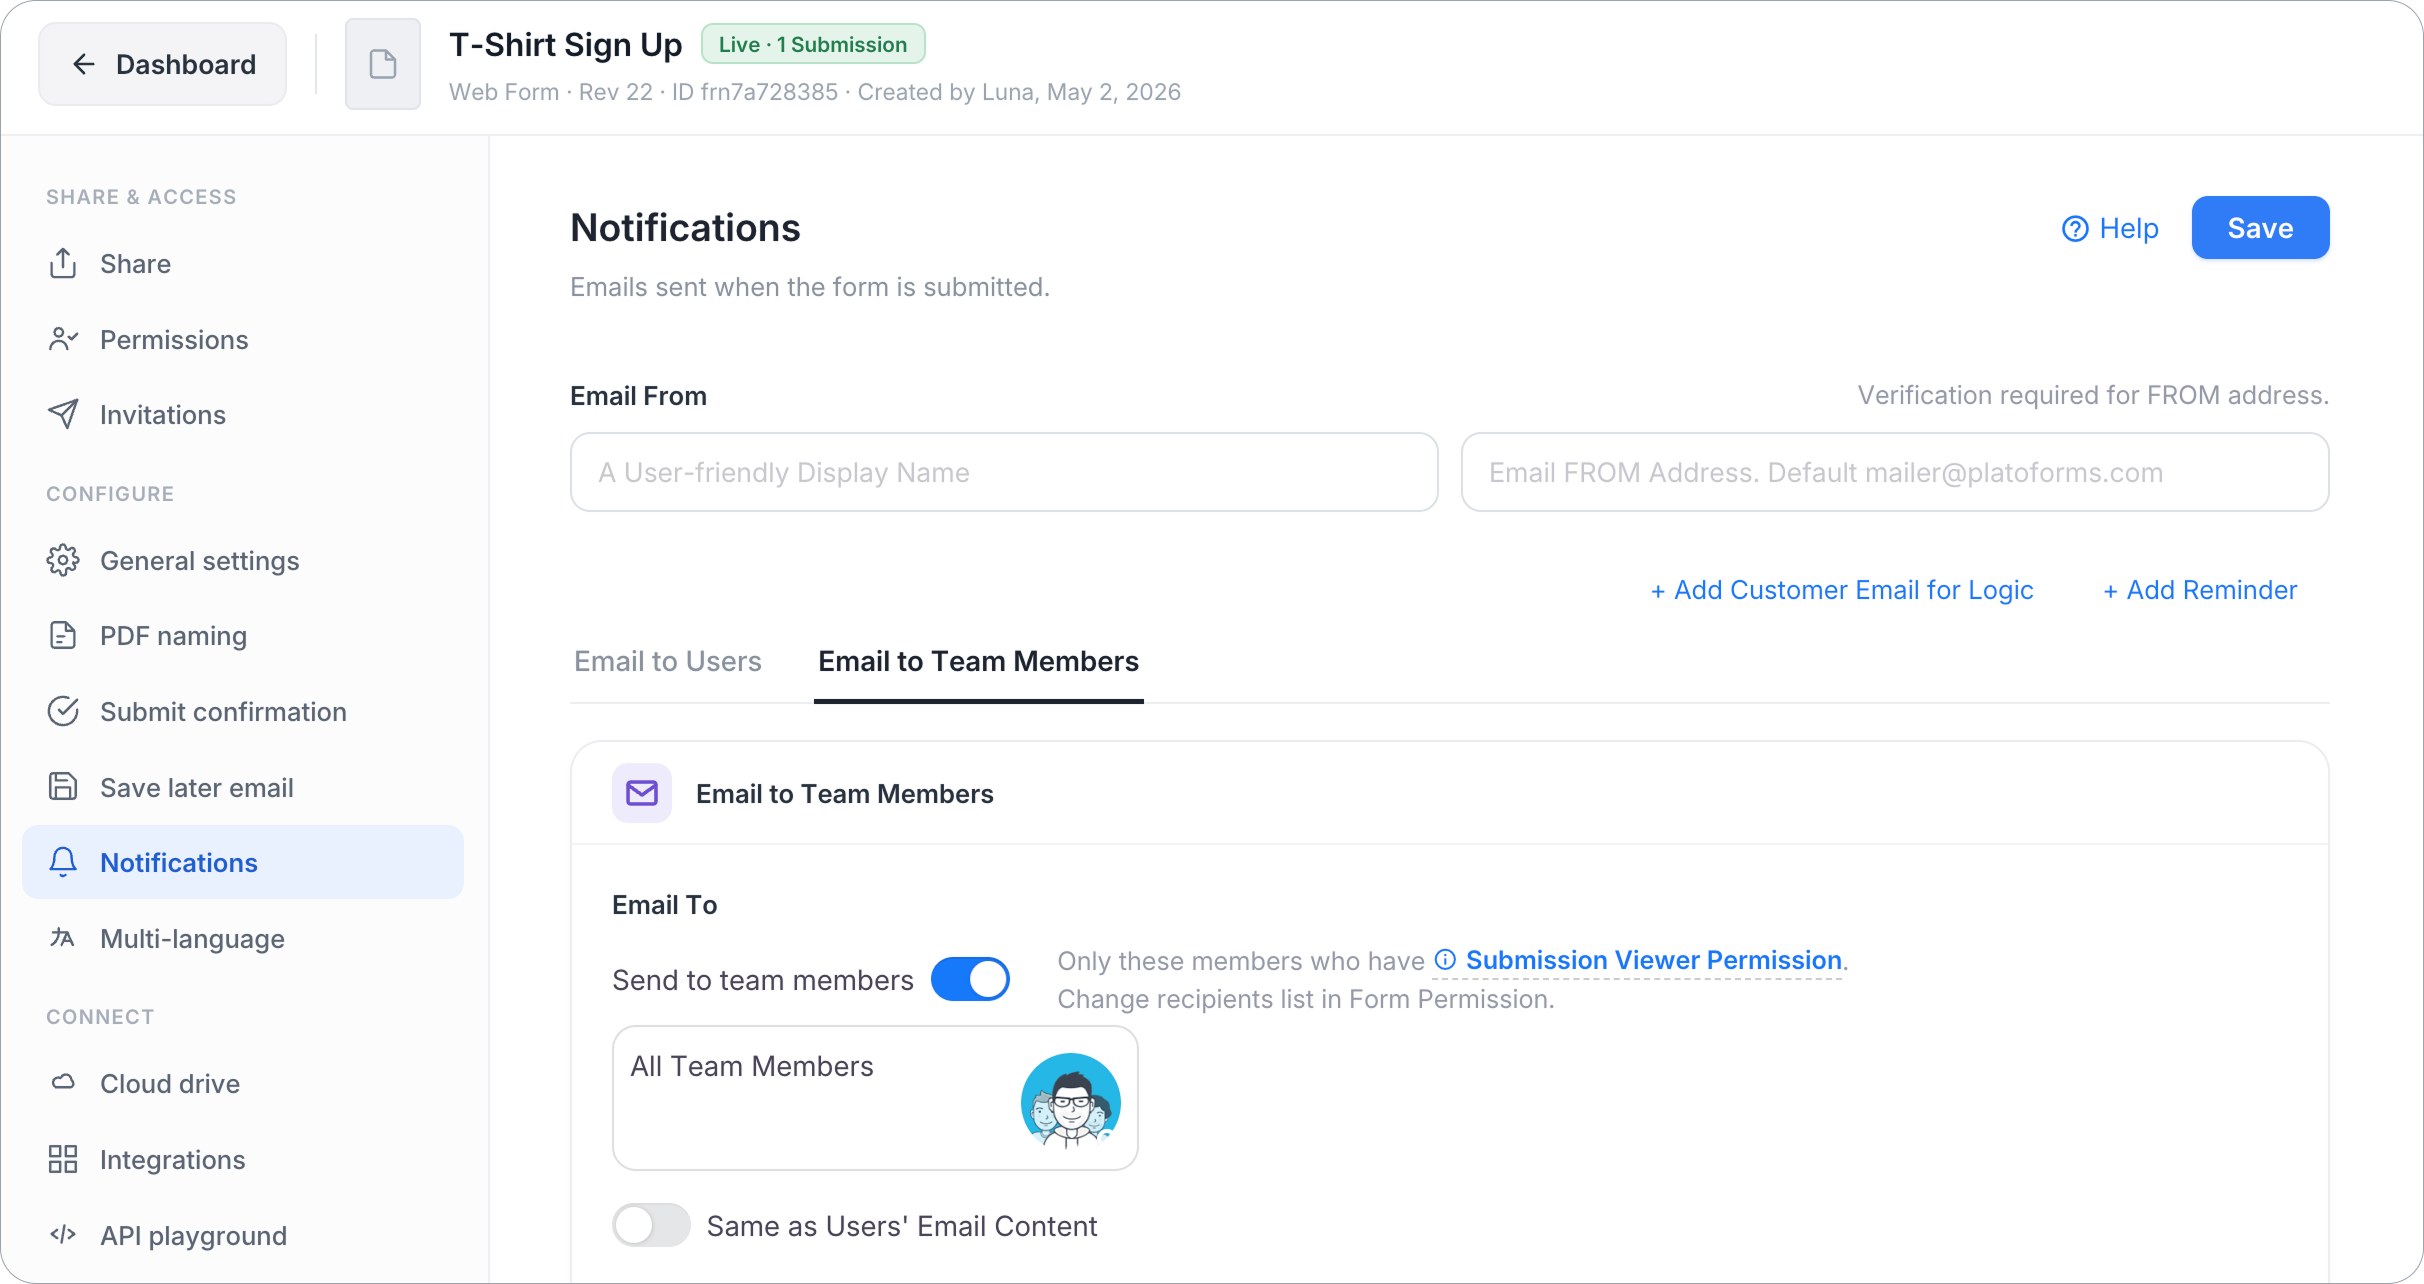Focus the User-friendly Display Name field
The height and width of the screenshot is (1284, 2424).
[1004, 472]
